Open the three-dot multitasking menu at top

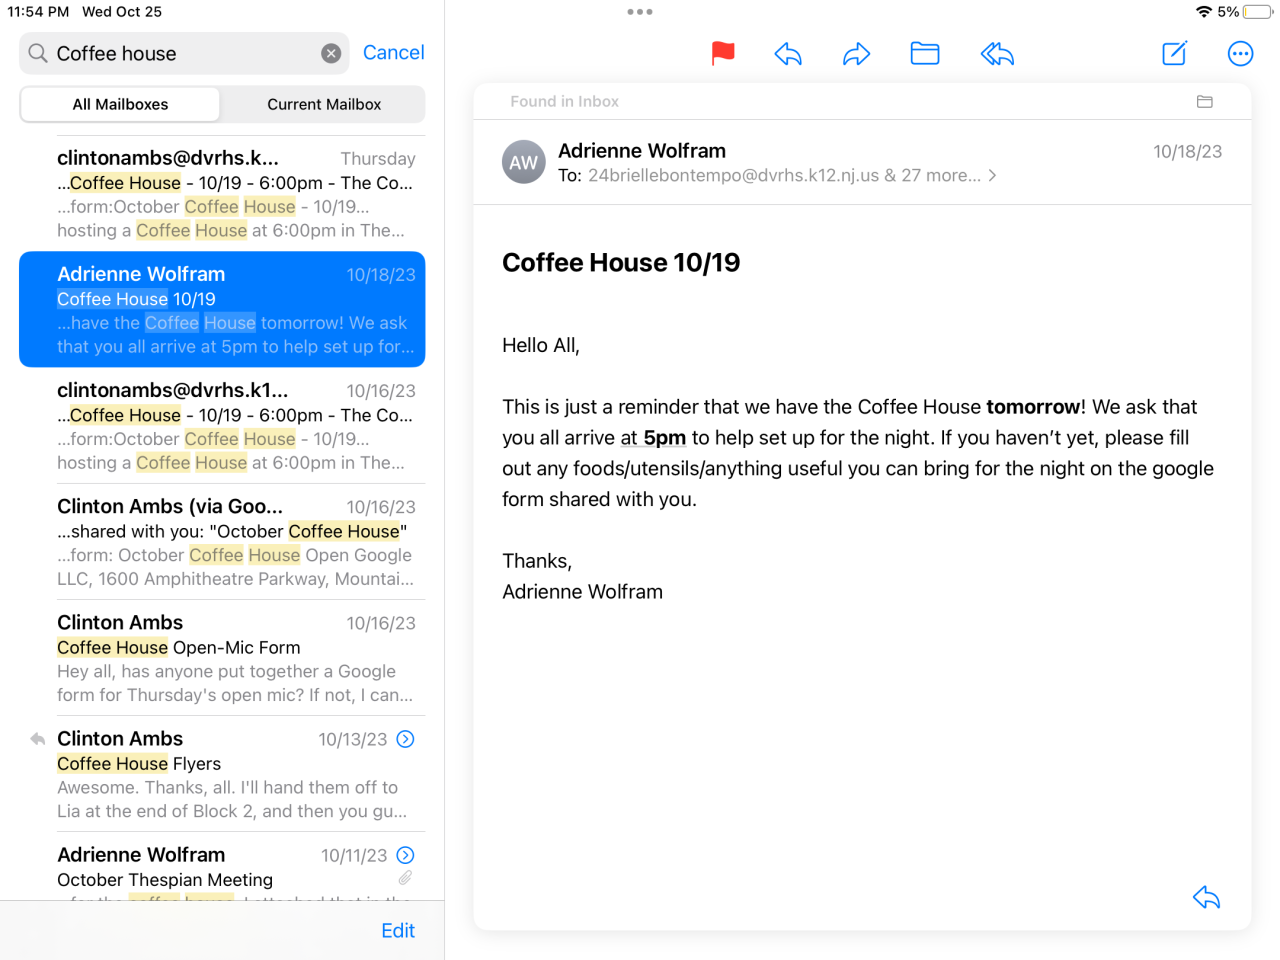click(x=640, y=12)
